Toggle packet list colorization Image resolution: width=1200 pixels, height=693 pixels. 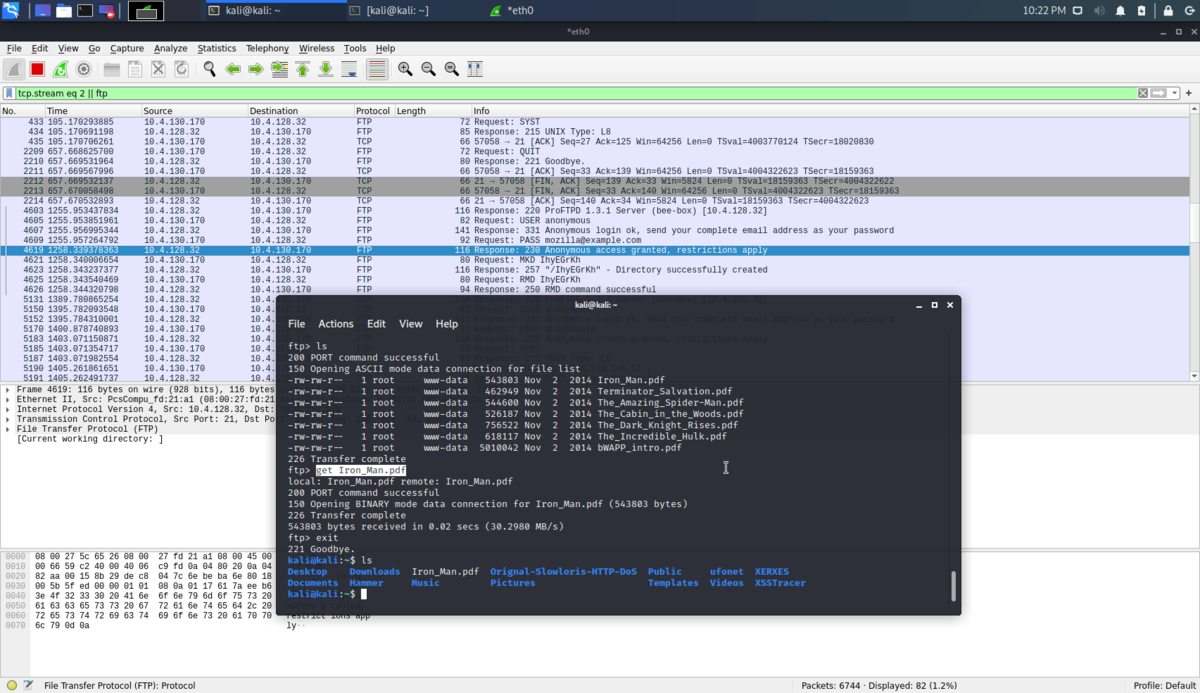point(375,68)
